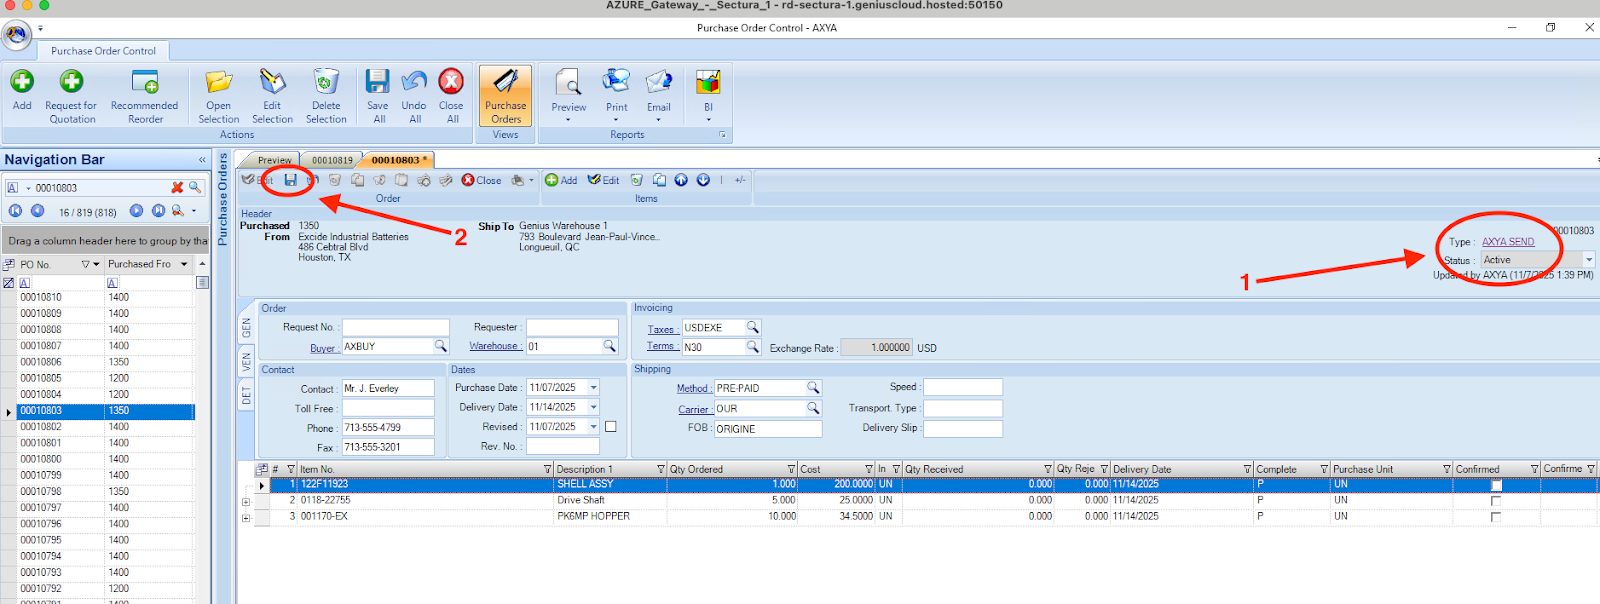Open the BI report icon

(x=708, y=82)
